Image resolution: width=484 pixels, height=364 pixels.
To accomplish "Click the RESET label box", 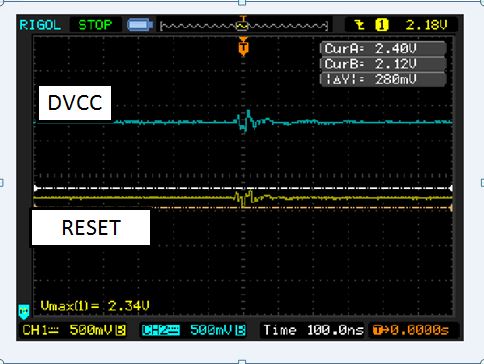I will (x=91, y=228).
